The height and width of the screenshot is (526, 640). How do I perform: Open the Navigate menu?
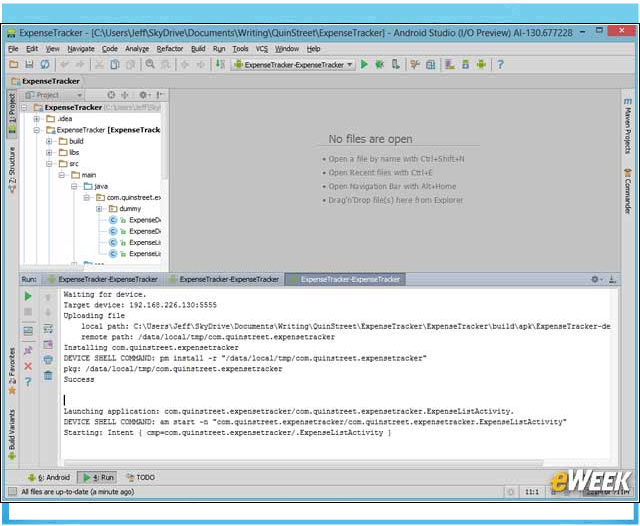(81, 49)
